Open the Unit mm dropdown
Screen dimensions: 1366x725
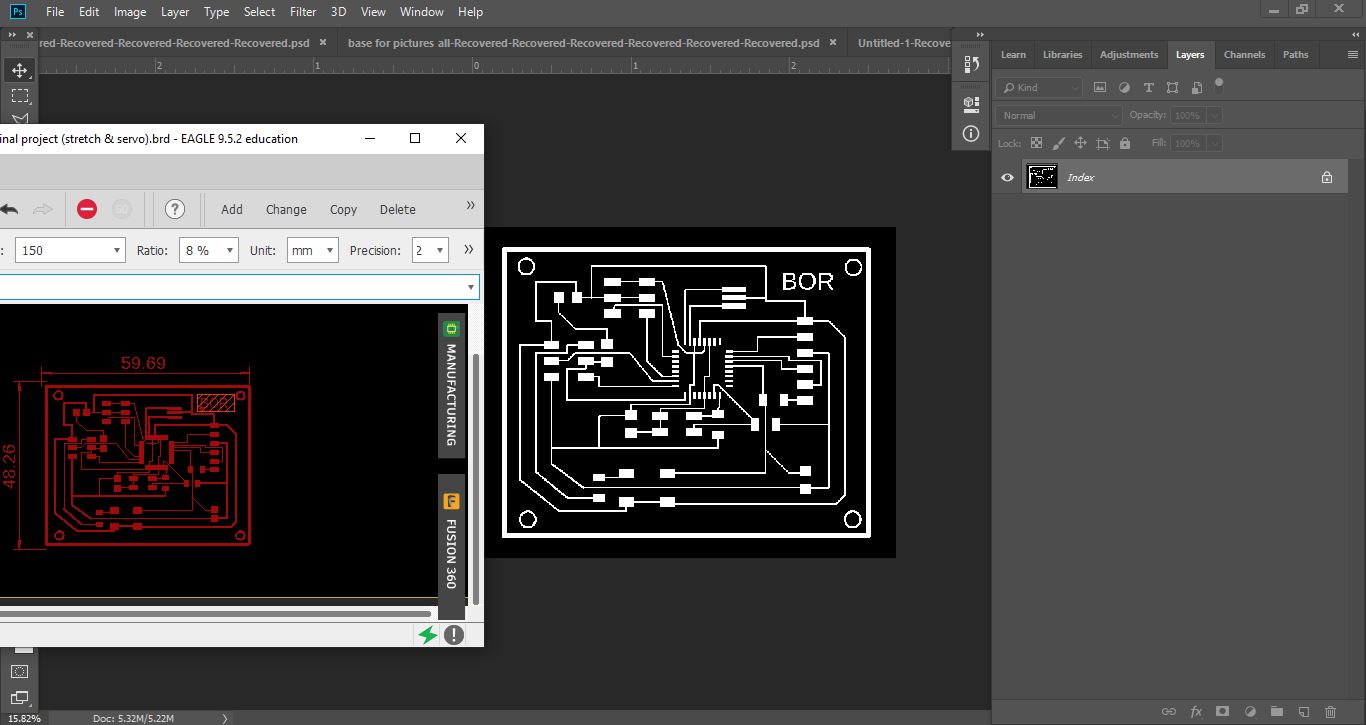pos(312,250)
